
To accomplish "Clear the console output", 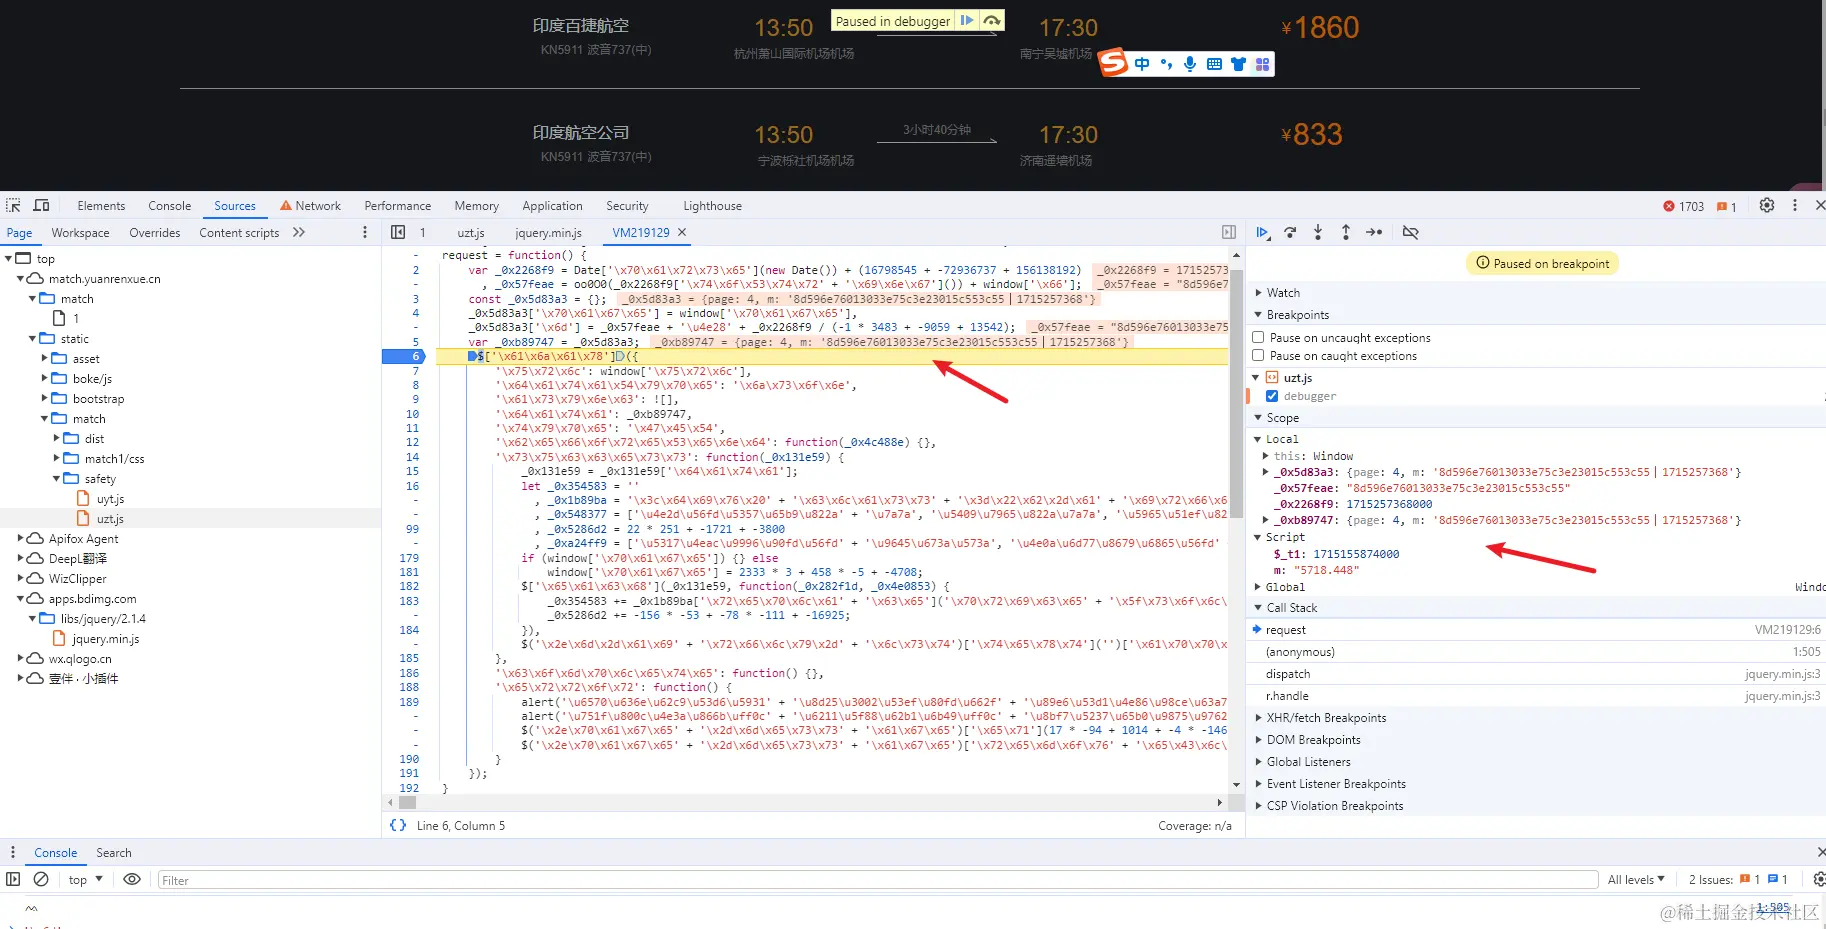I will 41,879.
